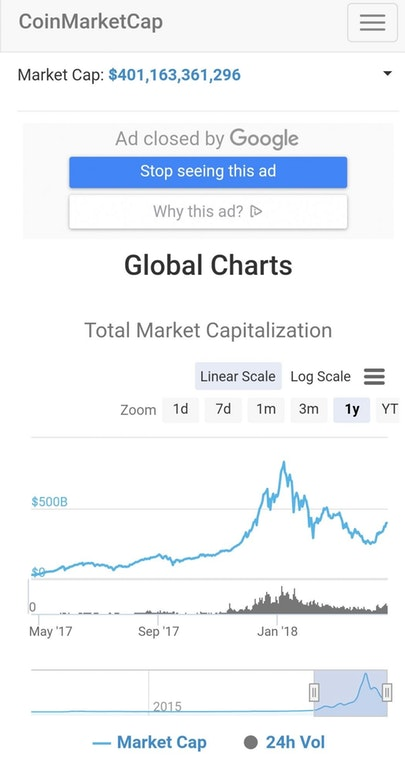Toggle the 24h Vol legend circle
The width and height of the screenshot is (405, 767).
coord(250,742)
